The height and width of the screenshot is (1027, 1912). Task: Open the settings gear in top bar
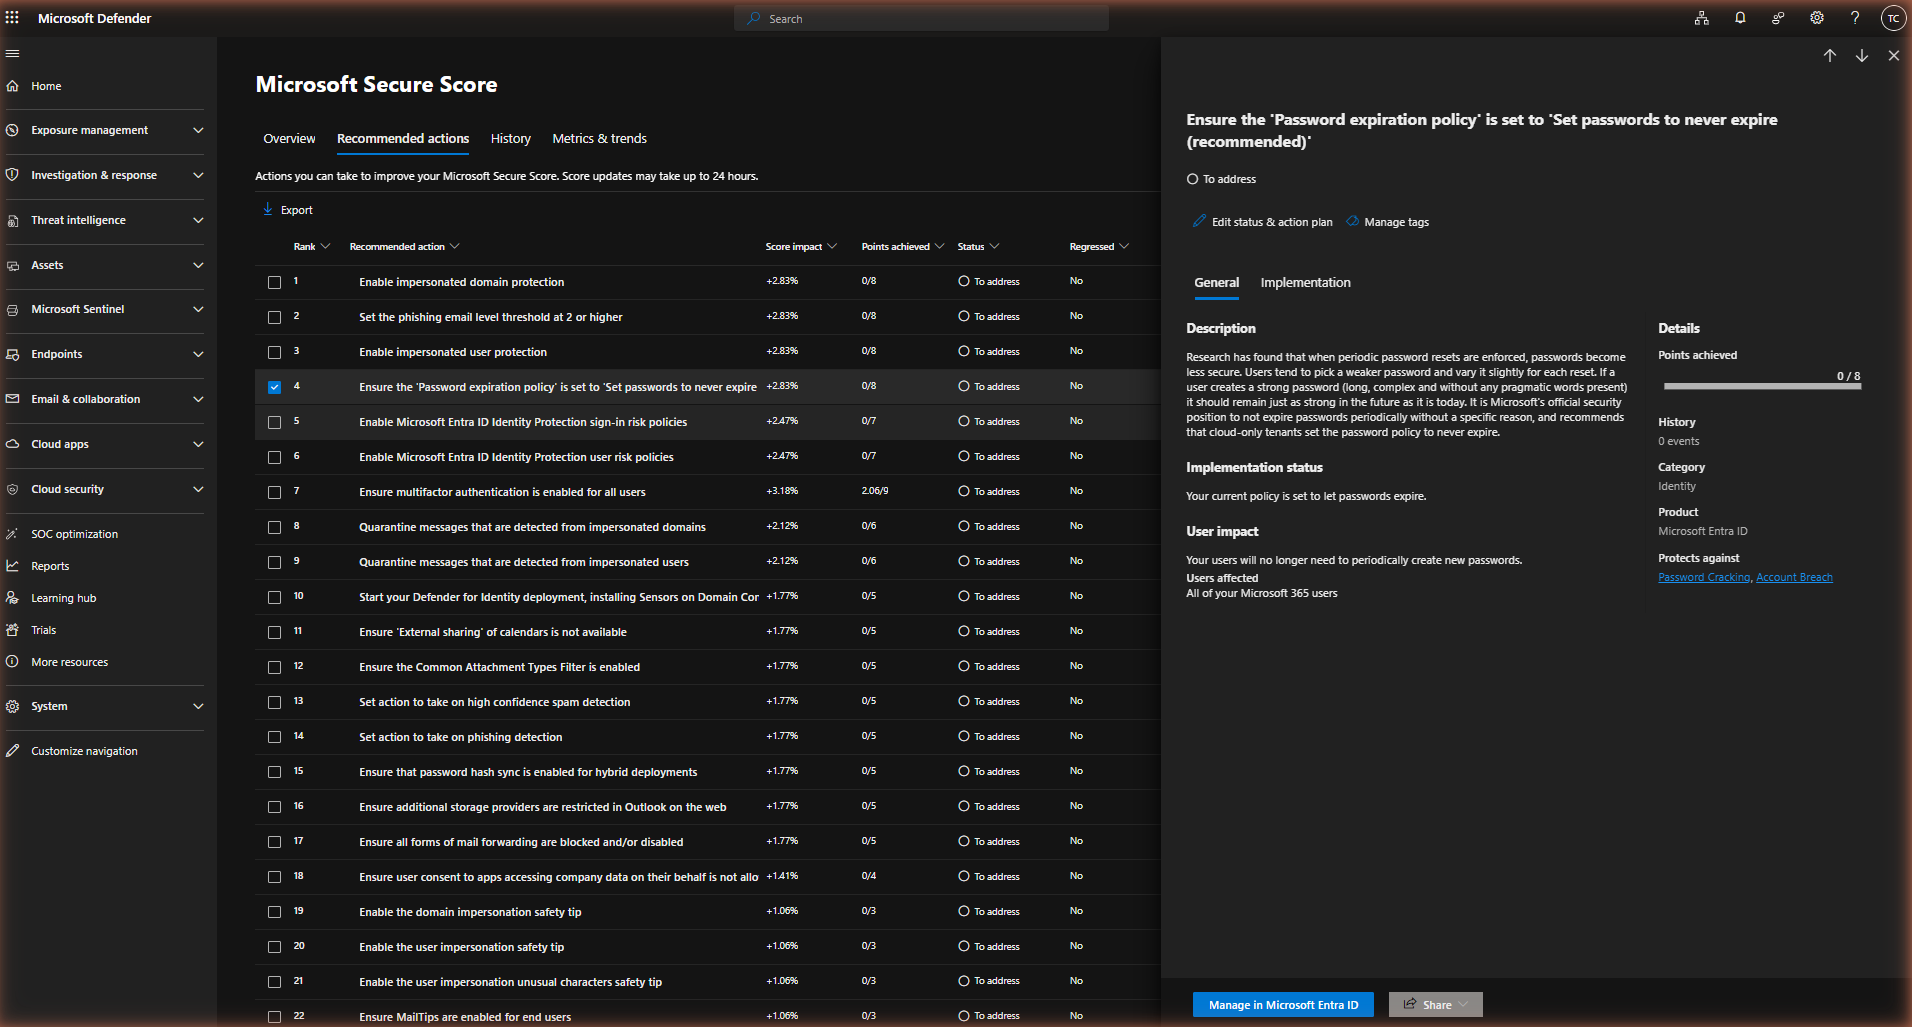(1817, 18)
